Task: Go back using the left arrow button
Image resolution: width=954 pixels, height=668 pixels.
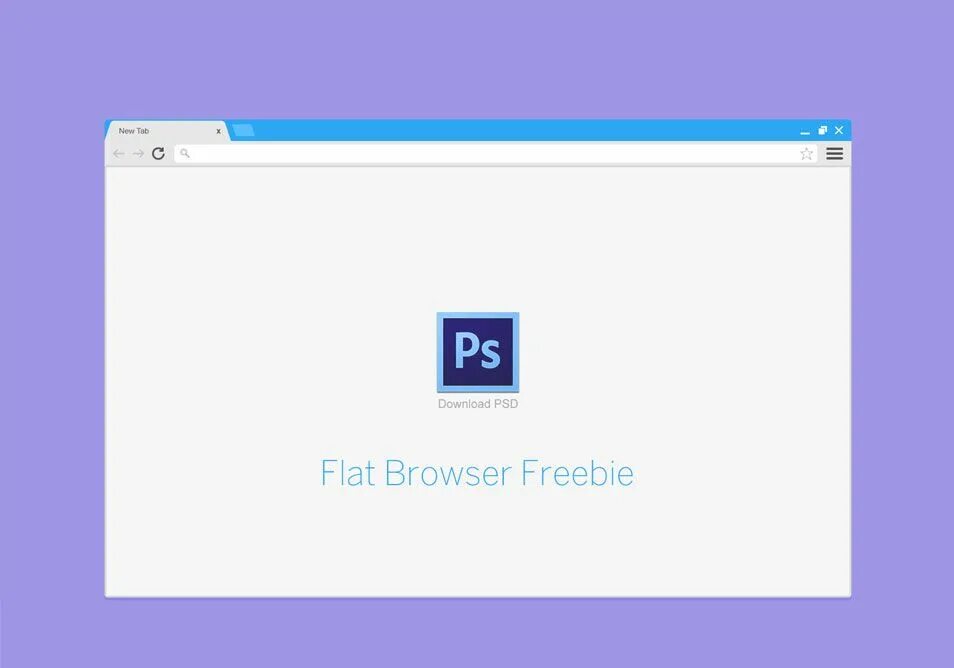Action: (119, 153)
